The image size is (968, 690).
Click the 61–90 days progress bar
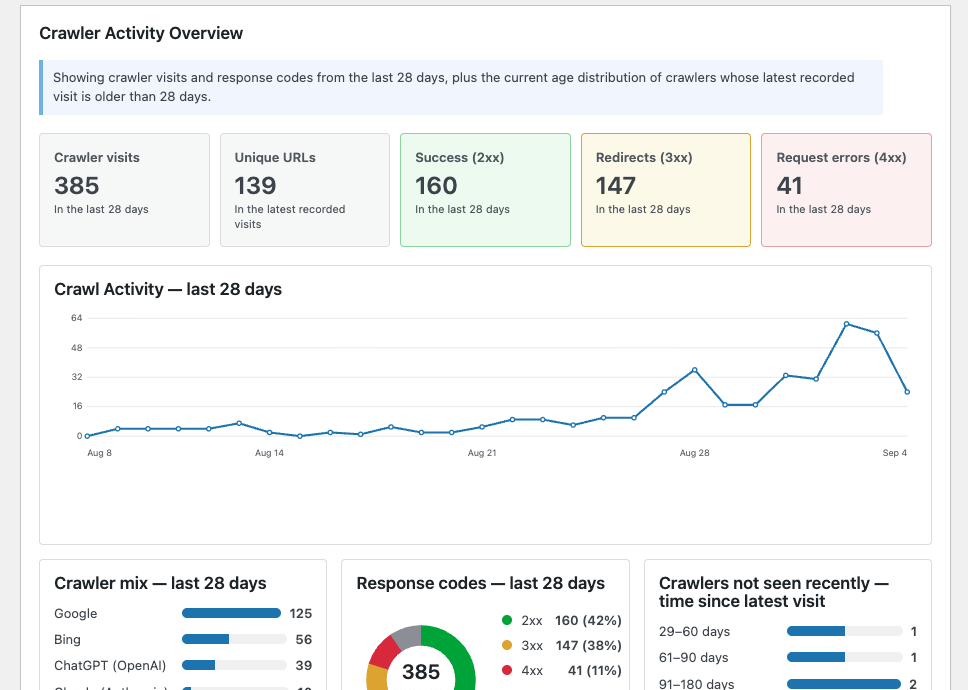coord(845,657)
